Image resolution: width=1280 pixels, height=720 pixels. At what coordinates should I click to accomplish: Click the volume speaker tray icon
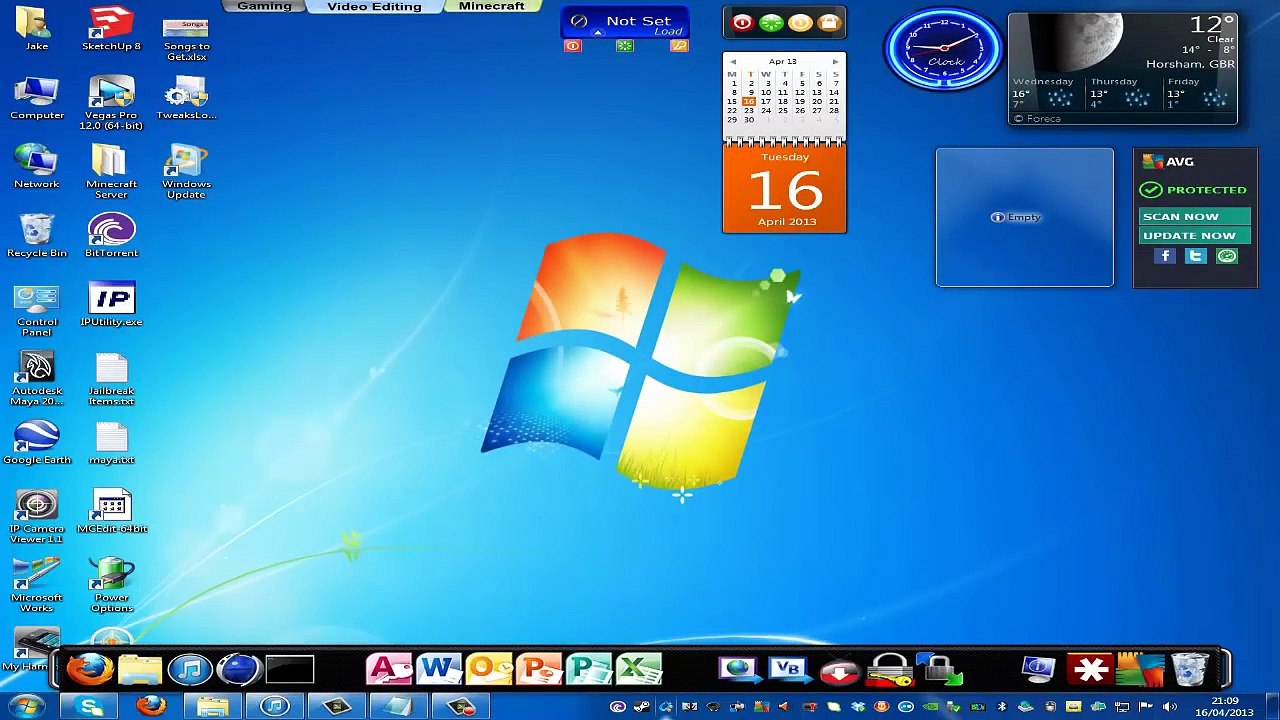click(x=1170, y=707)
